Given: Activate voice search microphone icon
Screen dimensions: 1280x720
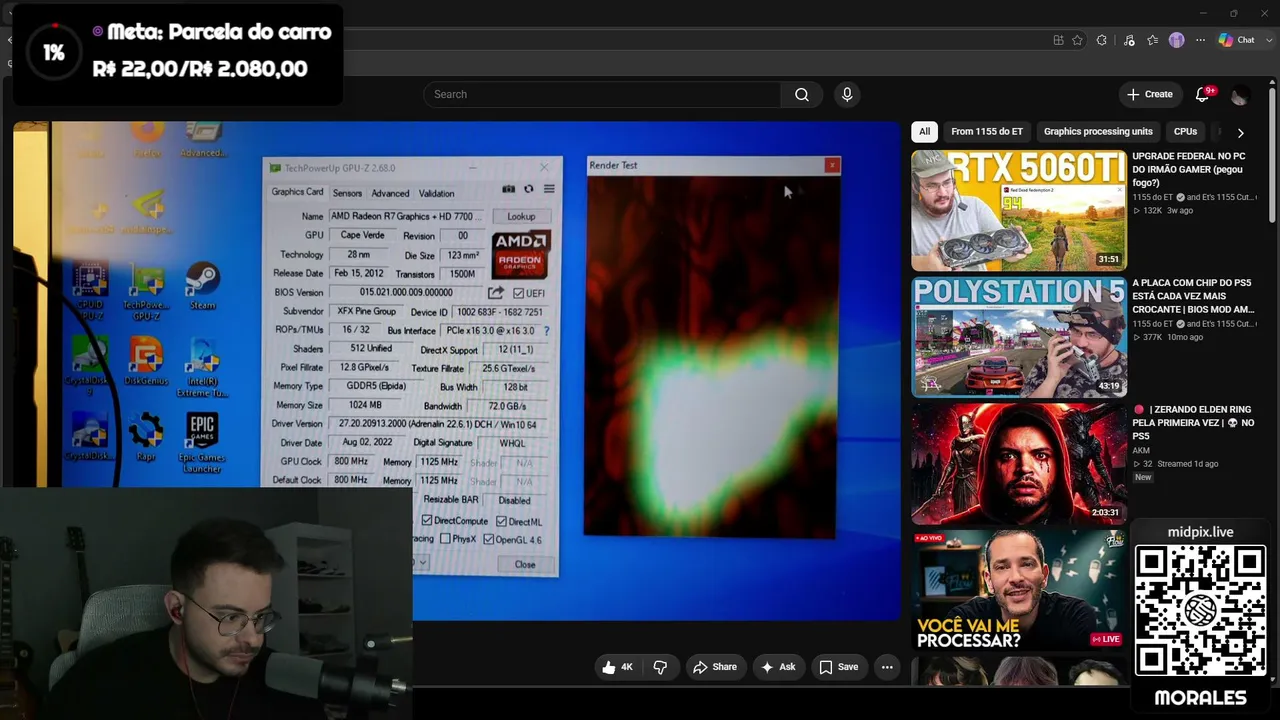Looking at the screenshot, I should pos(847,94).
